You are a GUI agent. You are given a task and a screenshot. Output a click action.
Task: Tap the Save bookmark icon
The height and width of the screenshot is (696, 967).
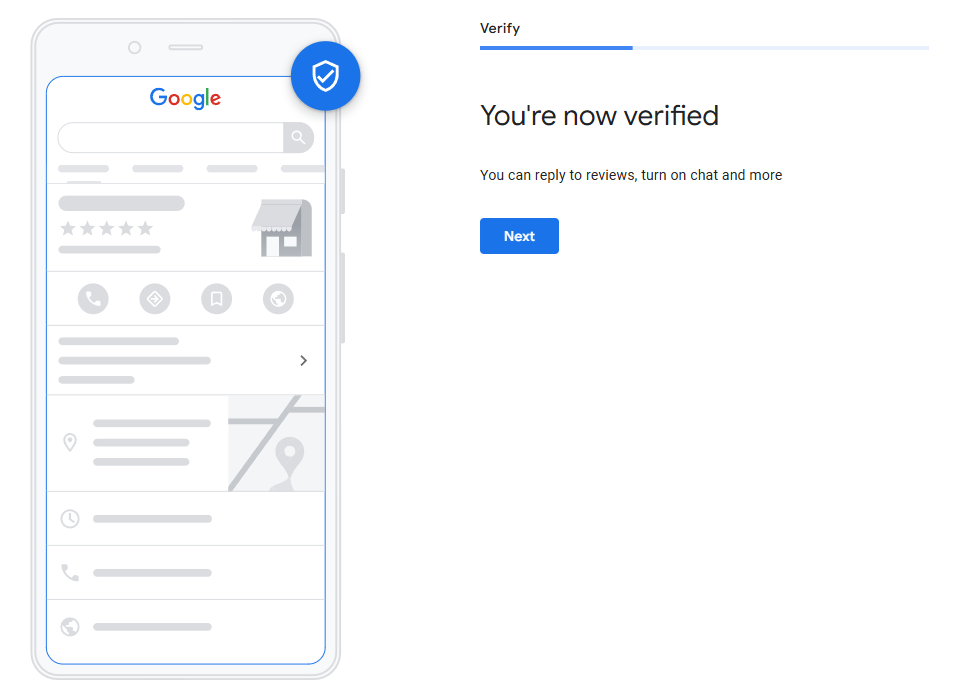pyautogui.click(x=216, y=298)
